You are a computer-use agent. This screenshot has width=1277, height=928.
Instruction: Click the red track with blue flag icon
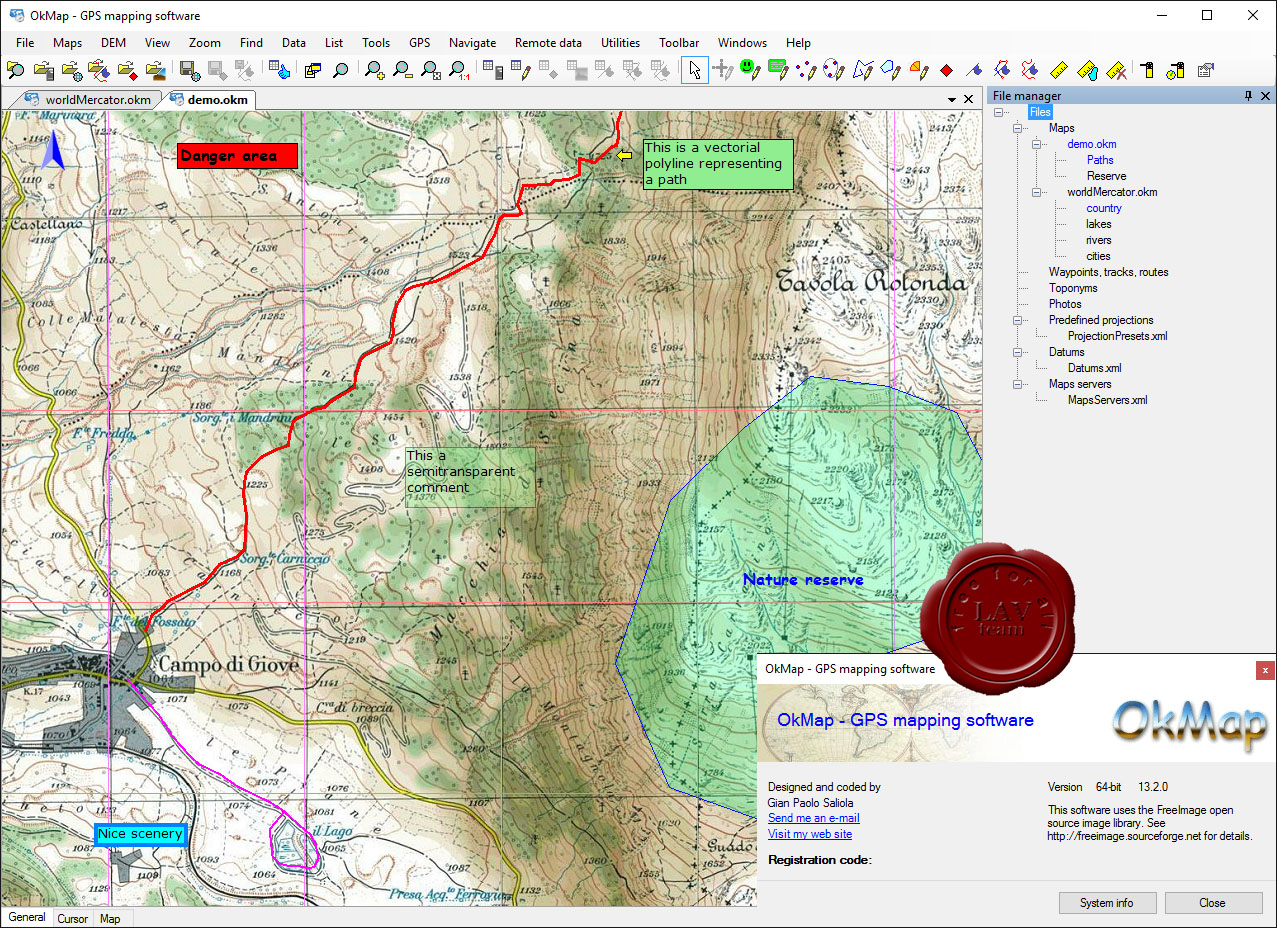(1029, 70)
